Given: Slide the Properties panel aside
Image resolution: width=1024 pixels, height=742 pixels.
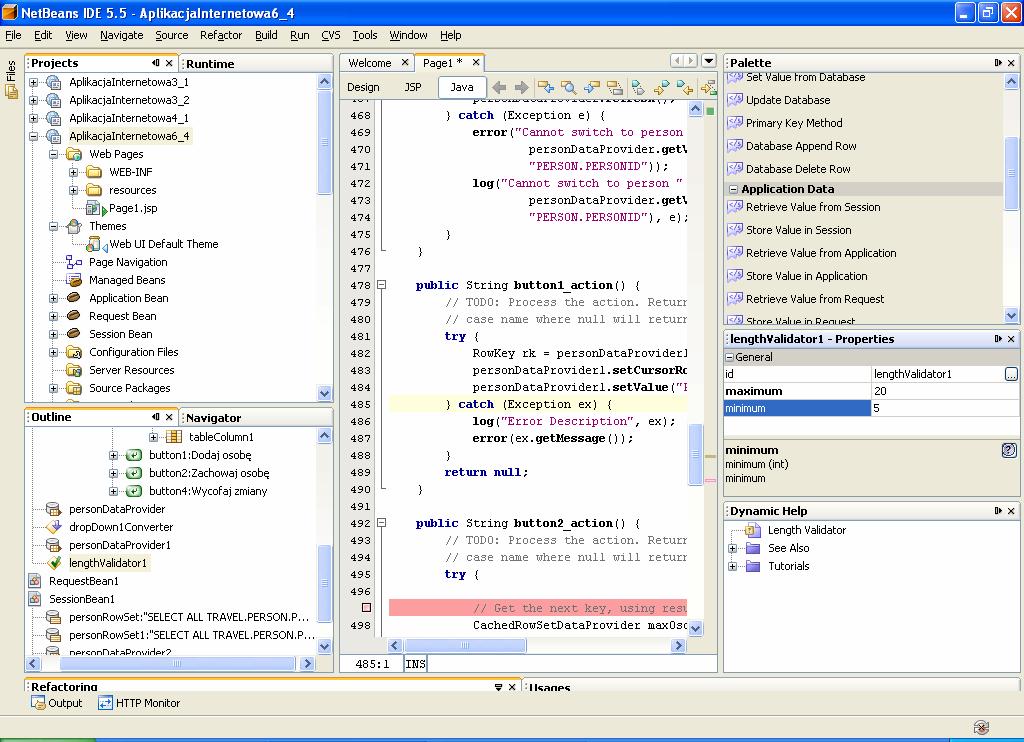Looking at the screenshot, I should 998,339.
